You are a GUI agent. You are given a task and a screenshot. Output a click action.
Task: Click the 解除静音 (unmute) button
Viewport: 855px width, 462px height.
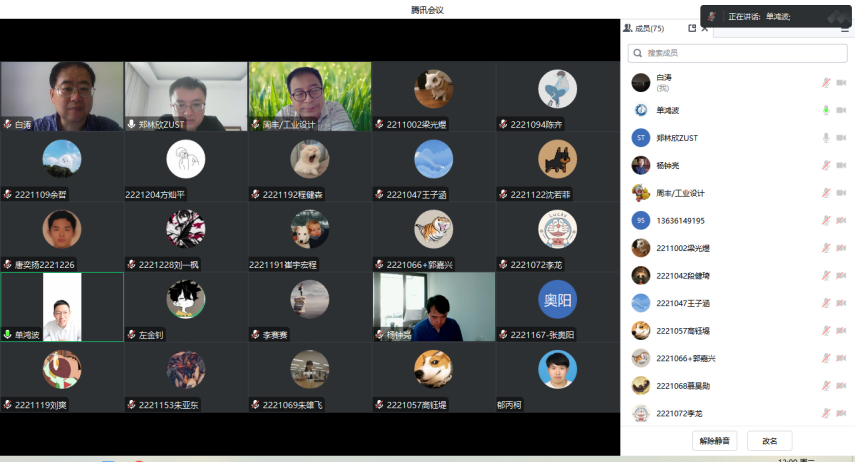click(x=714, y=440)
